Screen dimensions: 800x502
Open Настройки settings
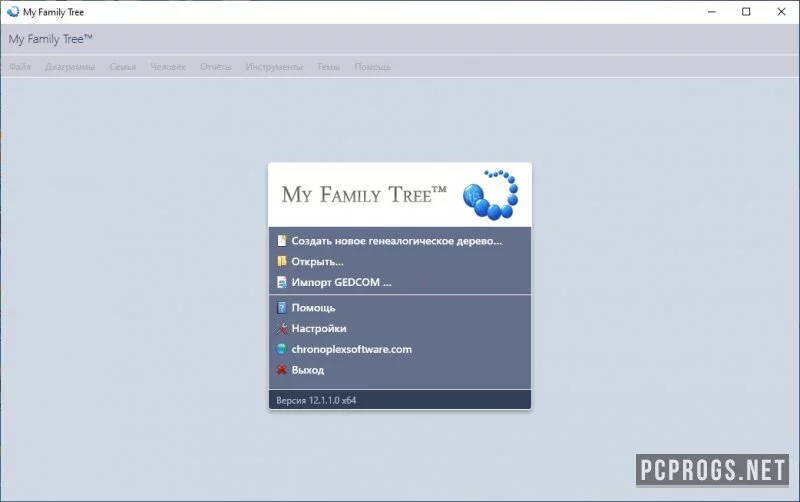(319, 329)
